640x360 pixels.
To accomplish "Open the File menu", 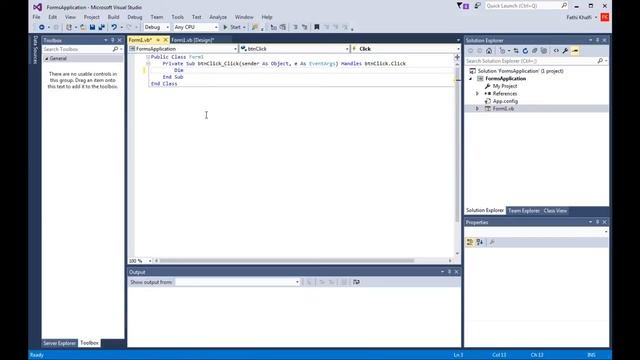I will tap(36, 17).
